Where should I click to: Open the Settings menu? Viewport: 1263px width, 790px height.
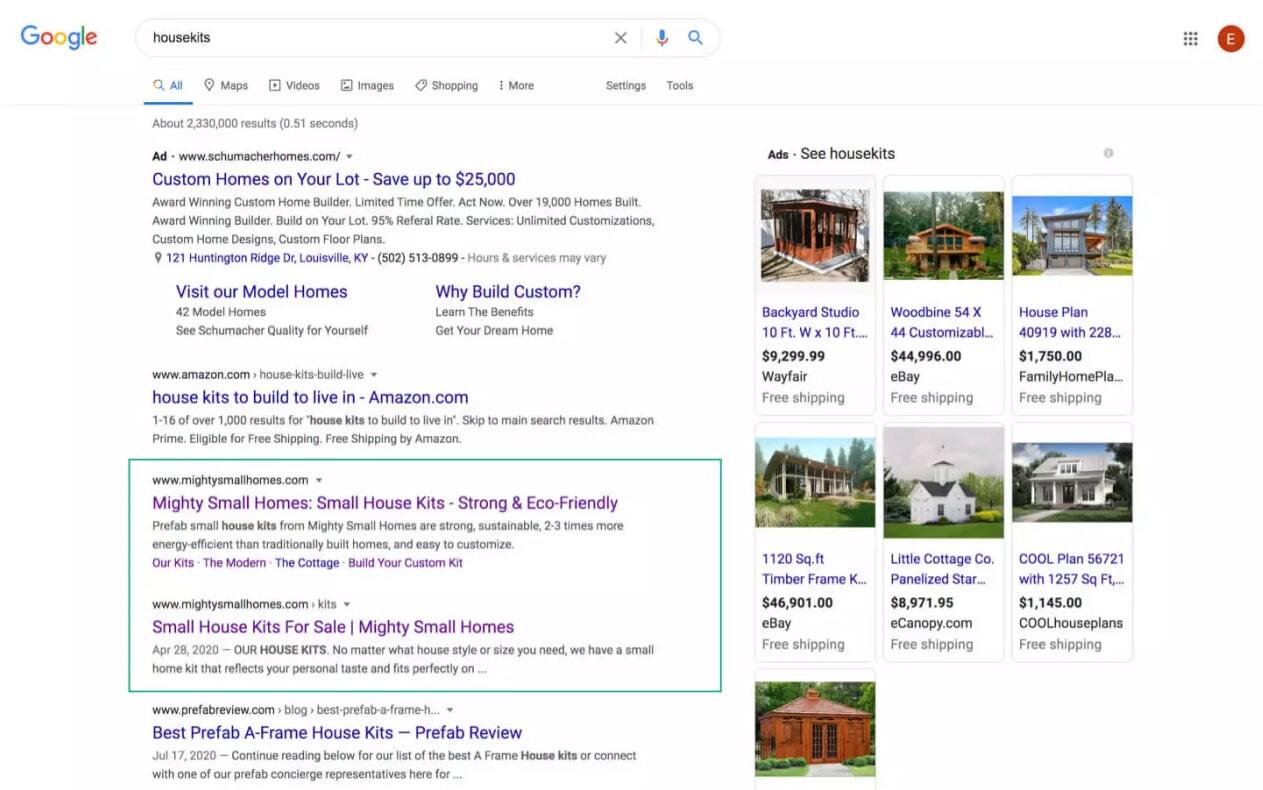(x=626, y=86)
